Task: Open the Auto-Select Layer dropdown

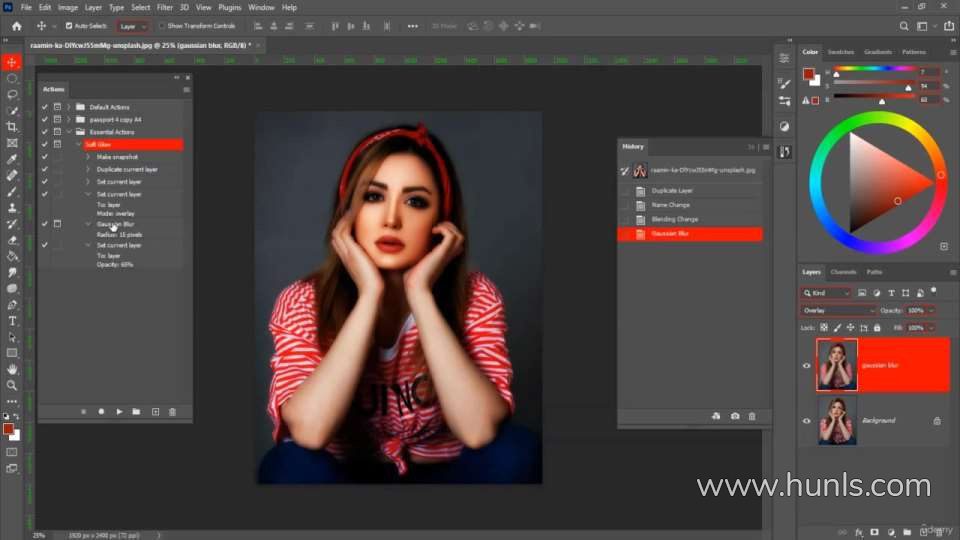Action: [x=132, y=26]
